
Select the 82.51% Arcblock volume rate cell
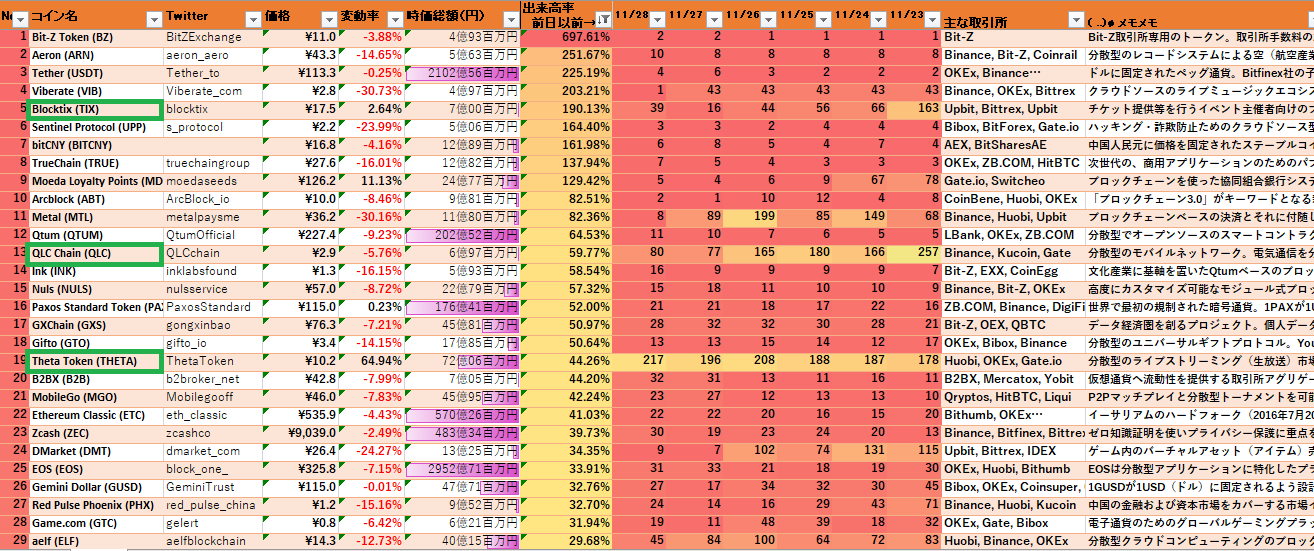[x=566, y=199]
